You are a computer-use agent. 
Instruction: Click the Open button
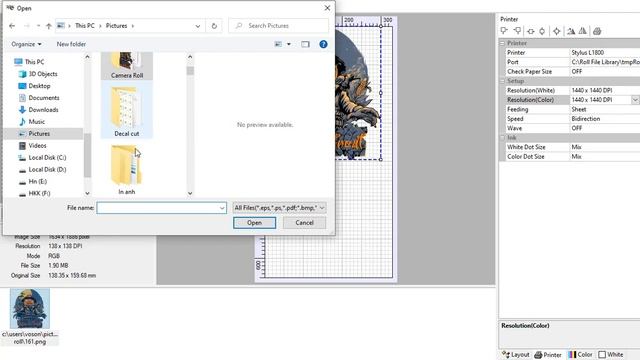pos(254,223)
